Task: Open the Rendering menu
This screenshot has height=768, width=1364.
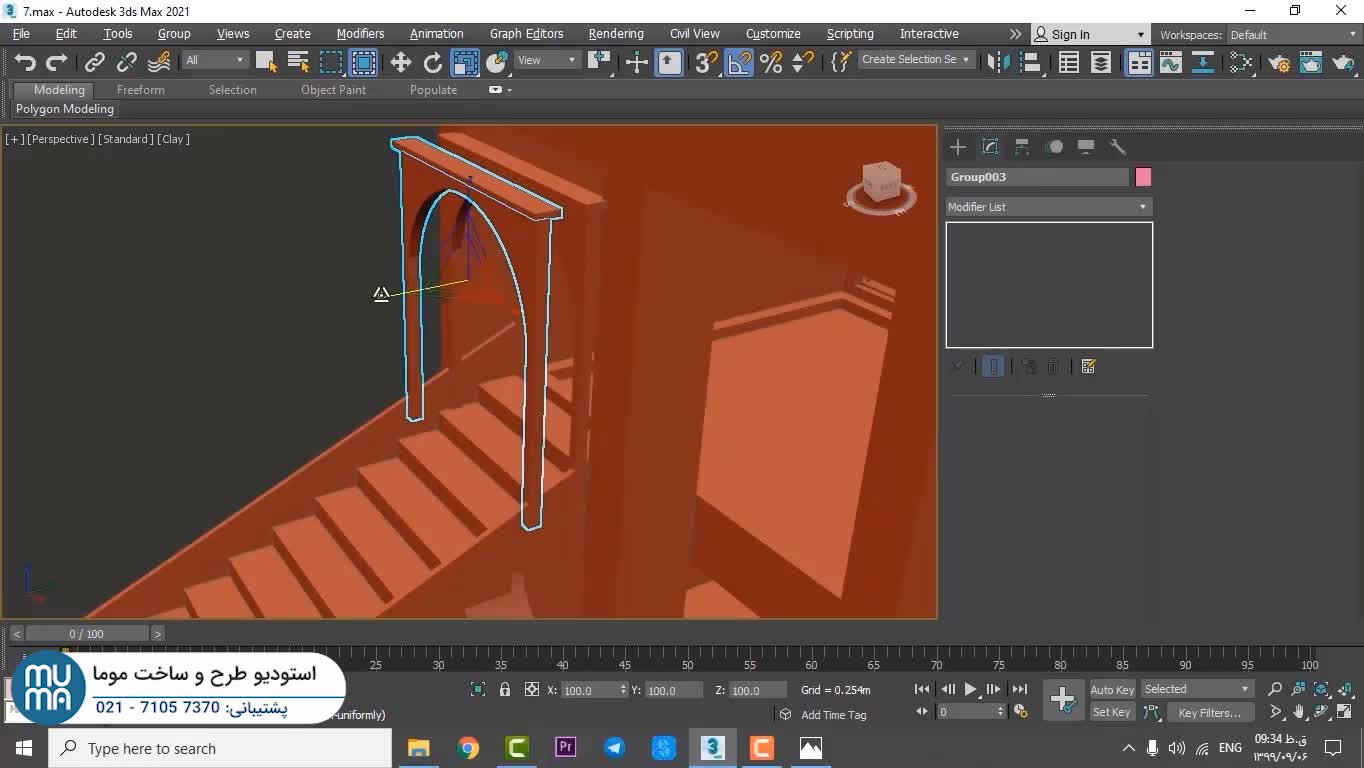Action: pos(615,33)
